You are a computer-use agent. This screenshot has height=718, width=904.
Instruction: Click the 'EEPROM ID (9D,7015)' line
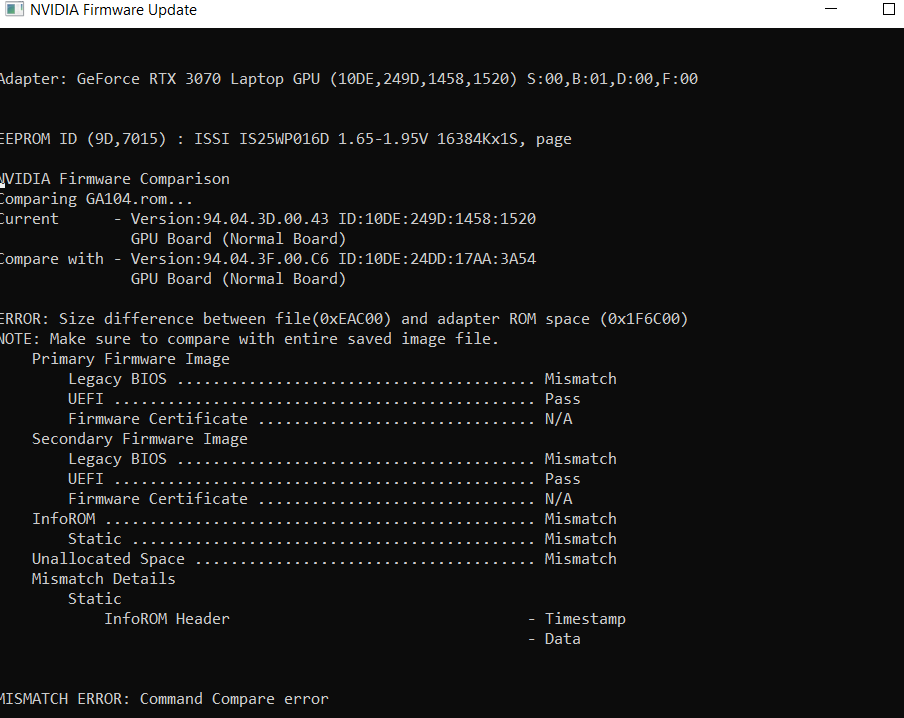286,139
